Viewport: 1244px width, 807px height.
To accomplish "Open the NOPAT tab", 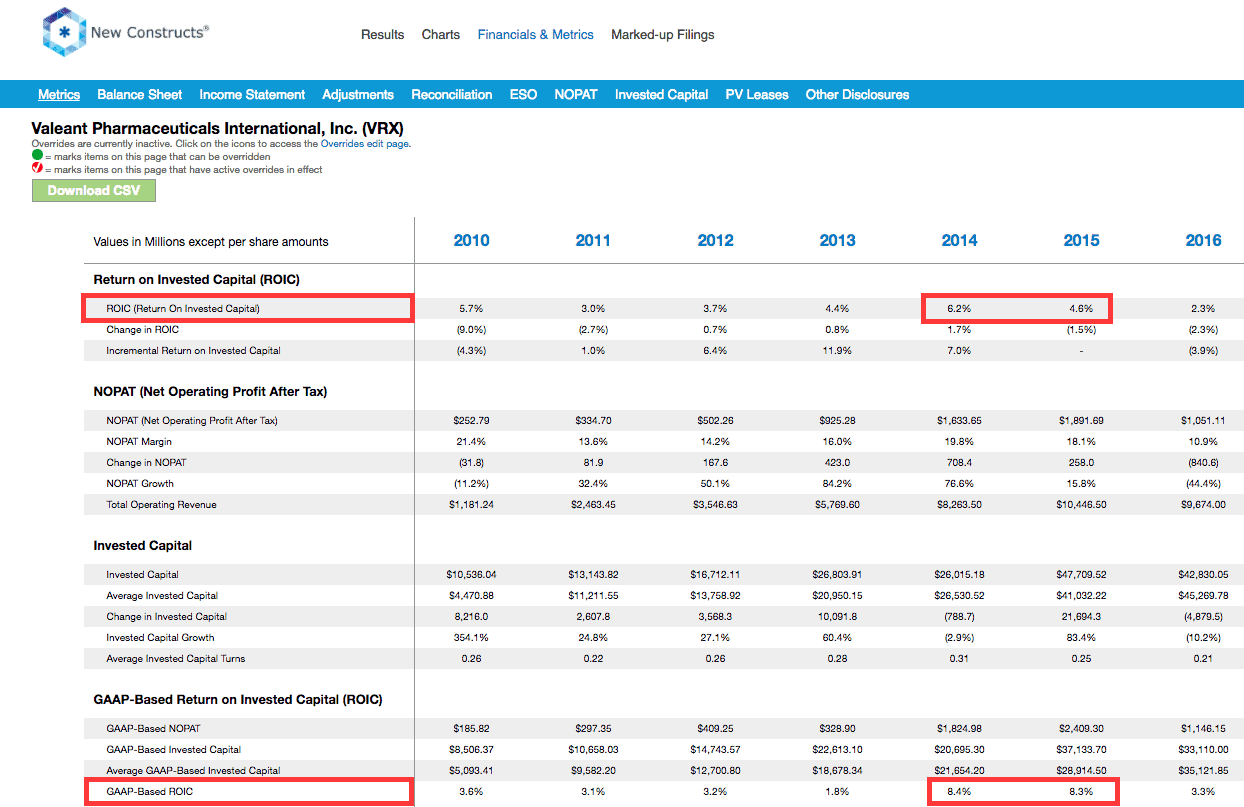I will (x=576, y=94).
